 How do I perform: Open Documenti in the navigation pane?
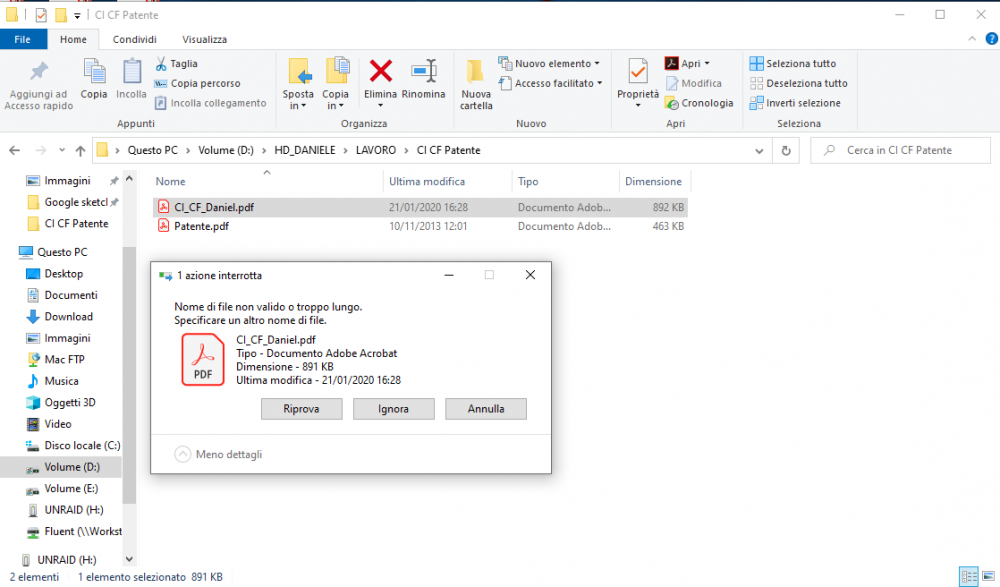[x=62, y=295]
